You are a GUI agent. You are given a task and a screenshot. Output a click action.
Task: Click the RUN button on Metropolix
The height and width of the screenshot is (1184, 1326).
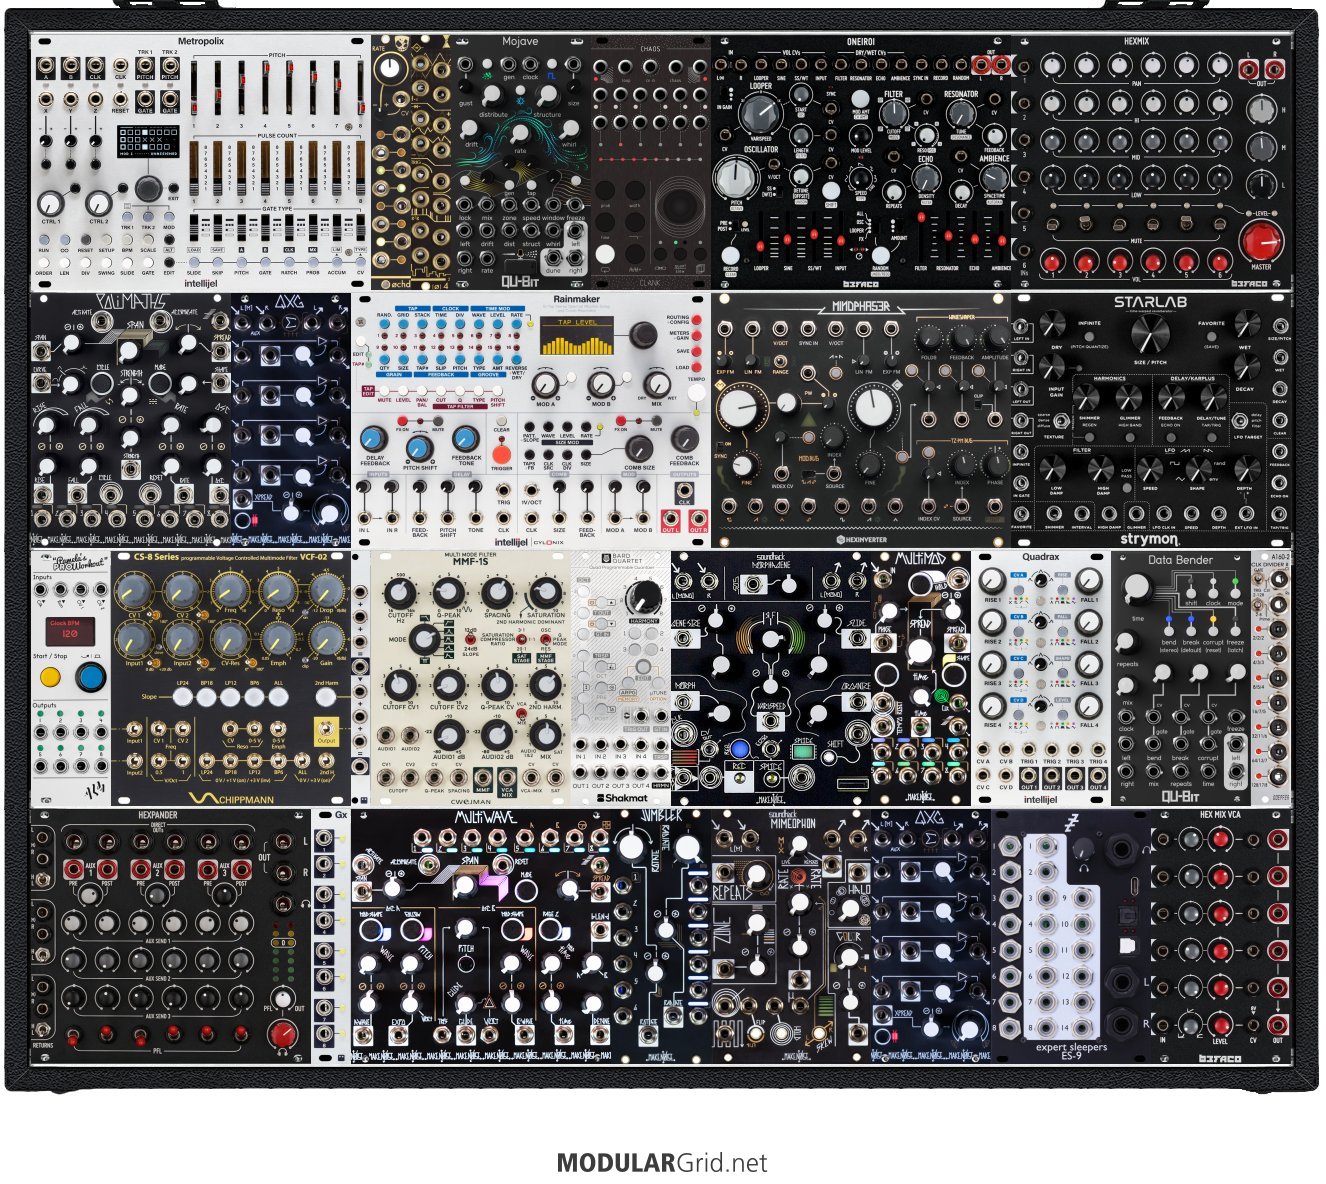[44, 241]
